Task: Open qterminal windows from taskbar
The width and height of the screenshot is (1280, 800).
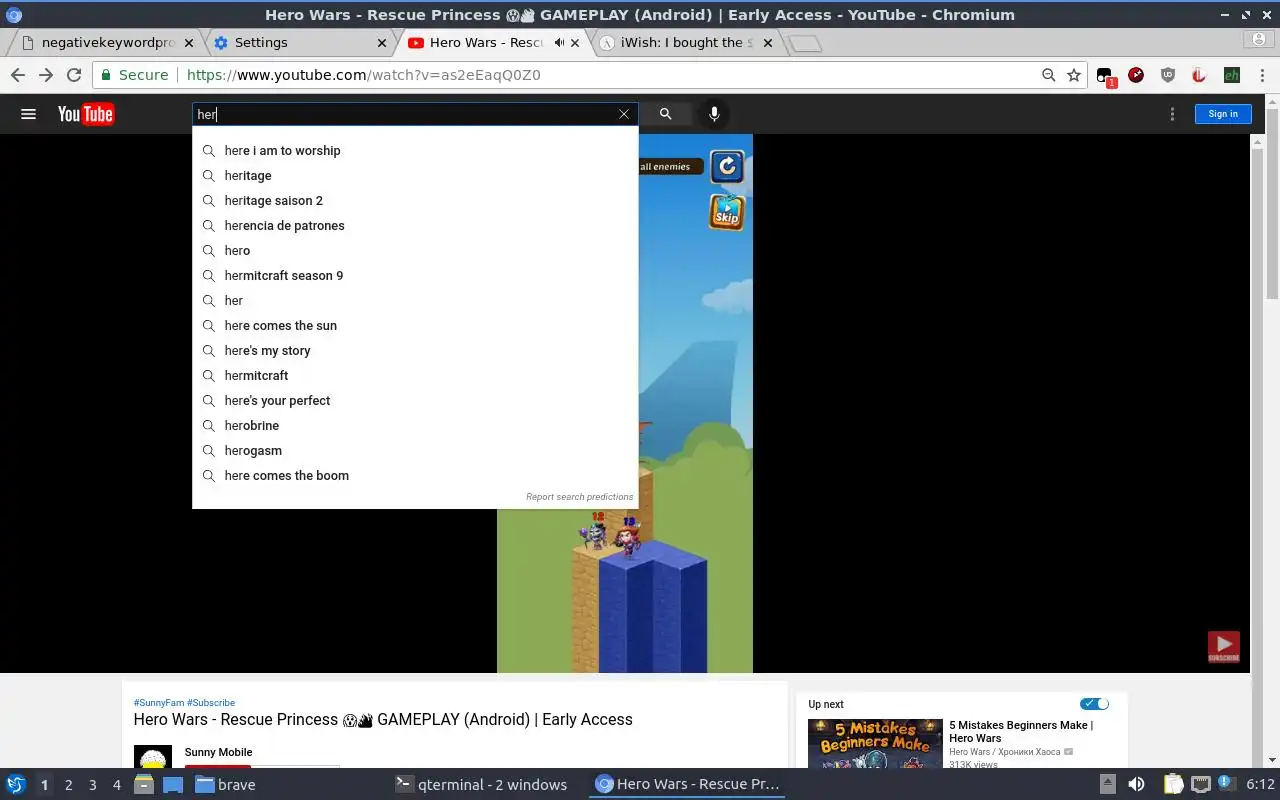Action: (x=482, y=785)
